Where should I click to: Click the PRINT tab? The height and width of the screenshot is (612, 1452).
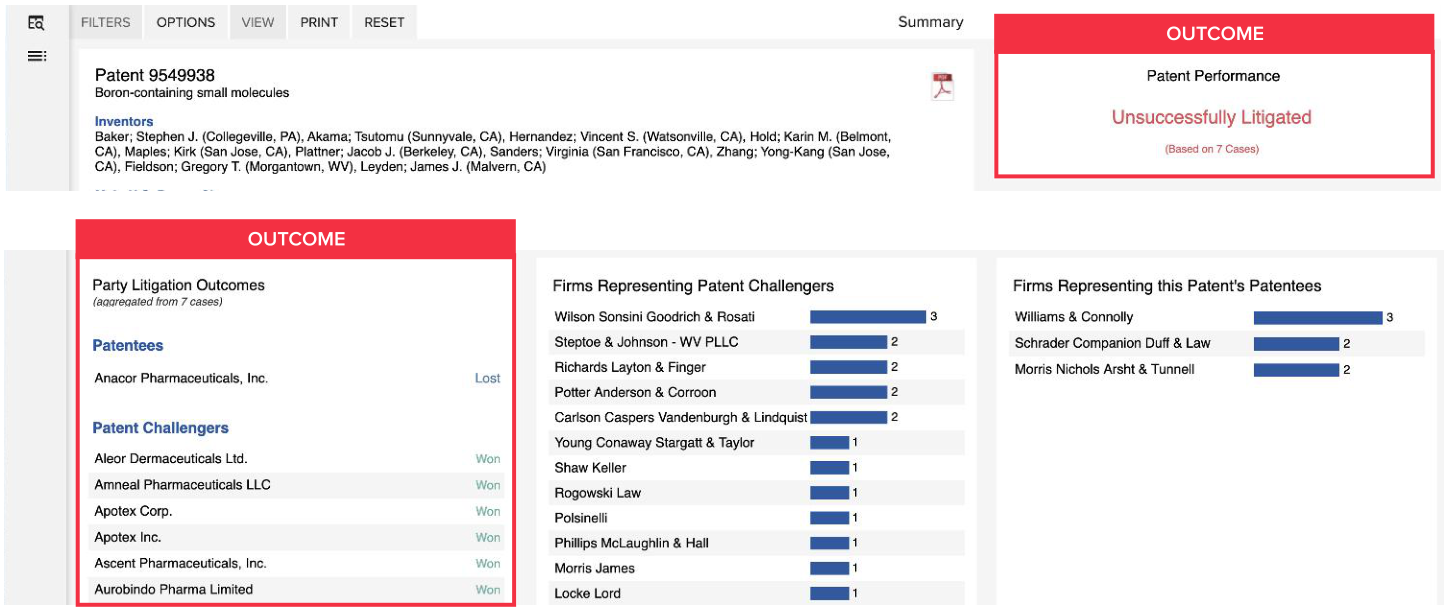point(319,22)
